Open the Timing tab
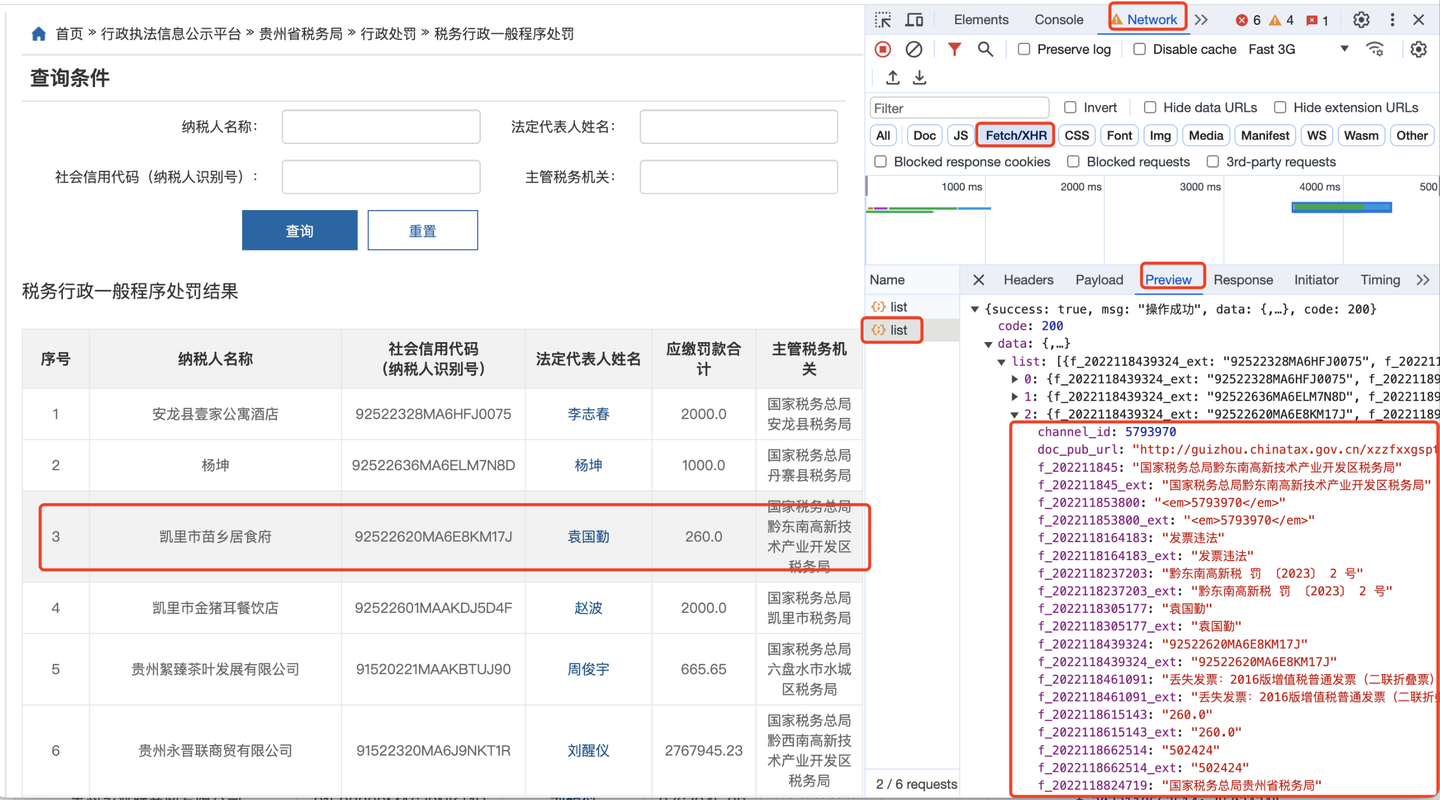Viewport: 1440px width, 800px height. 1380,280
